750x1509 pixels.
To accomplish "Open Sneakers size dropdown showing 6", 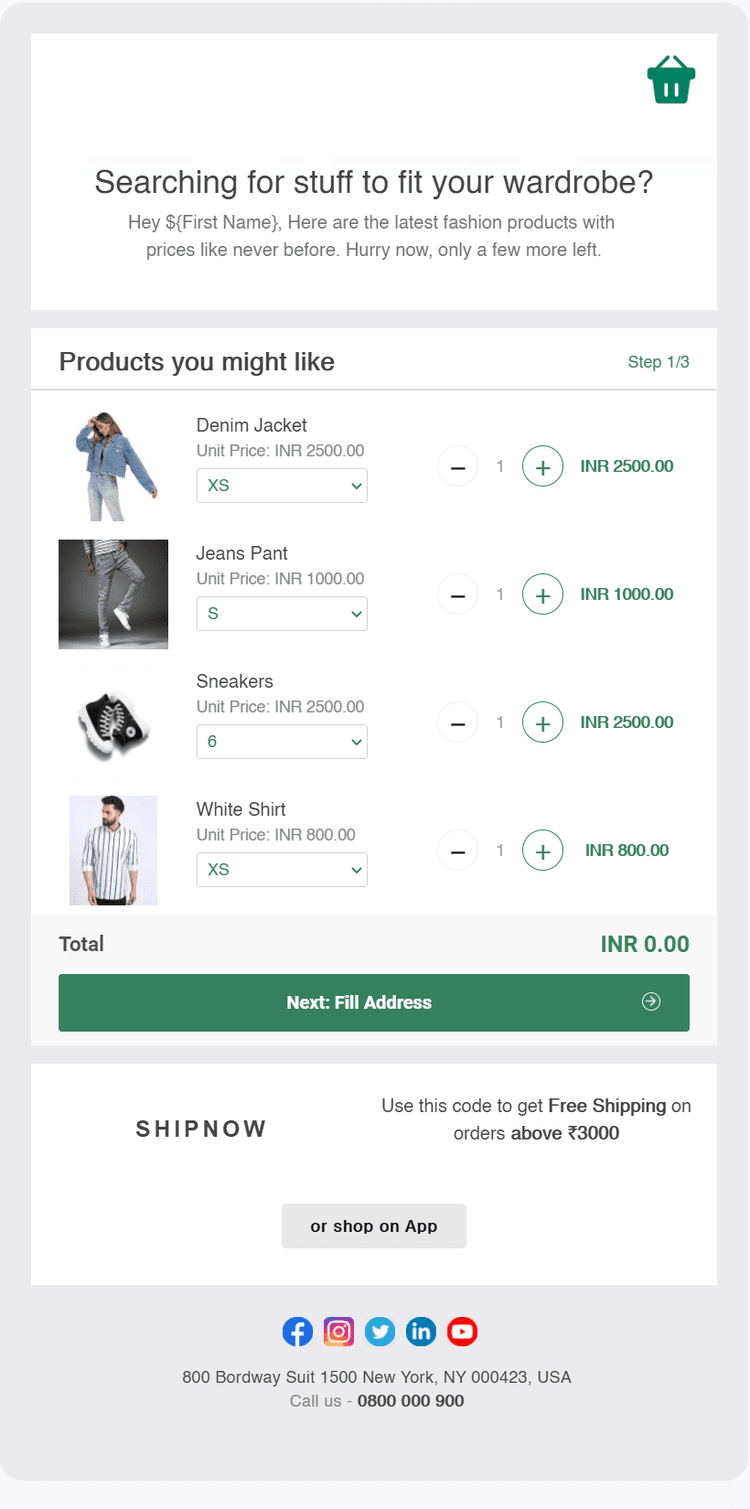I will click(x=282, y=742).
